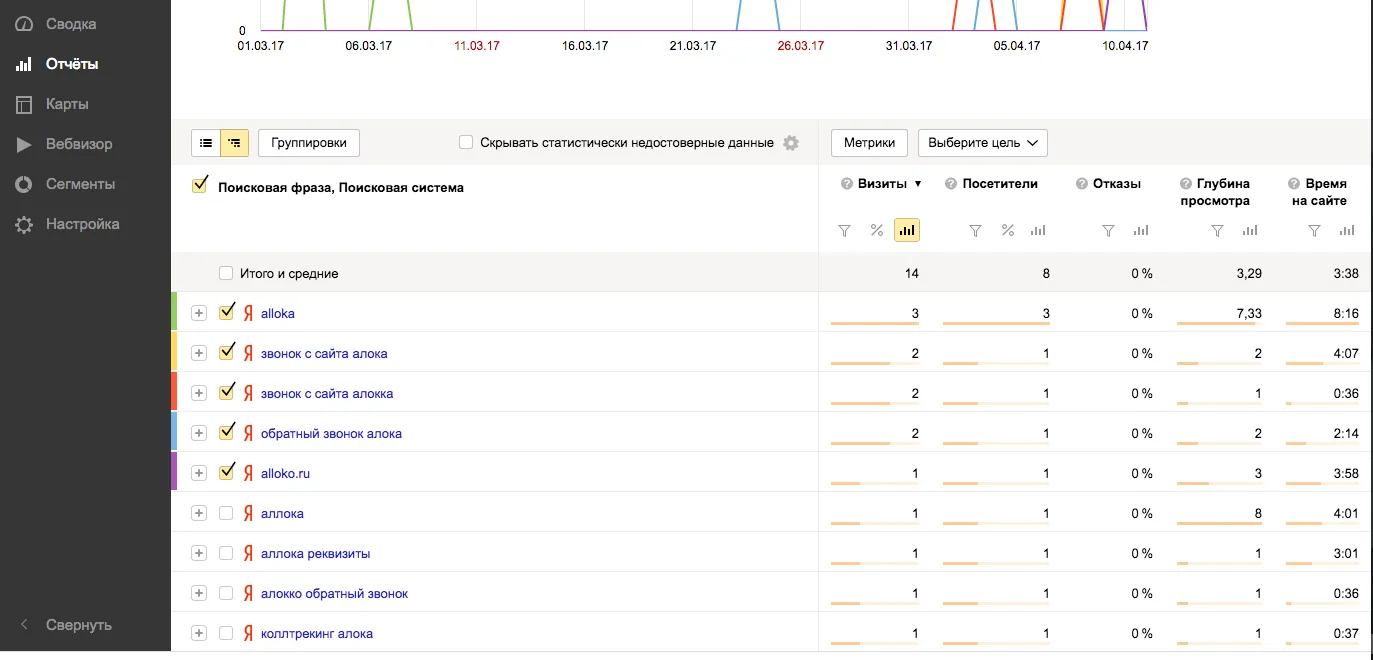Show help for the Отказы metric
The width and height of the screenshot is (1373, 660).
tap(1082, 184)
